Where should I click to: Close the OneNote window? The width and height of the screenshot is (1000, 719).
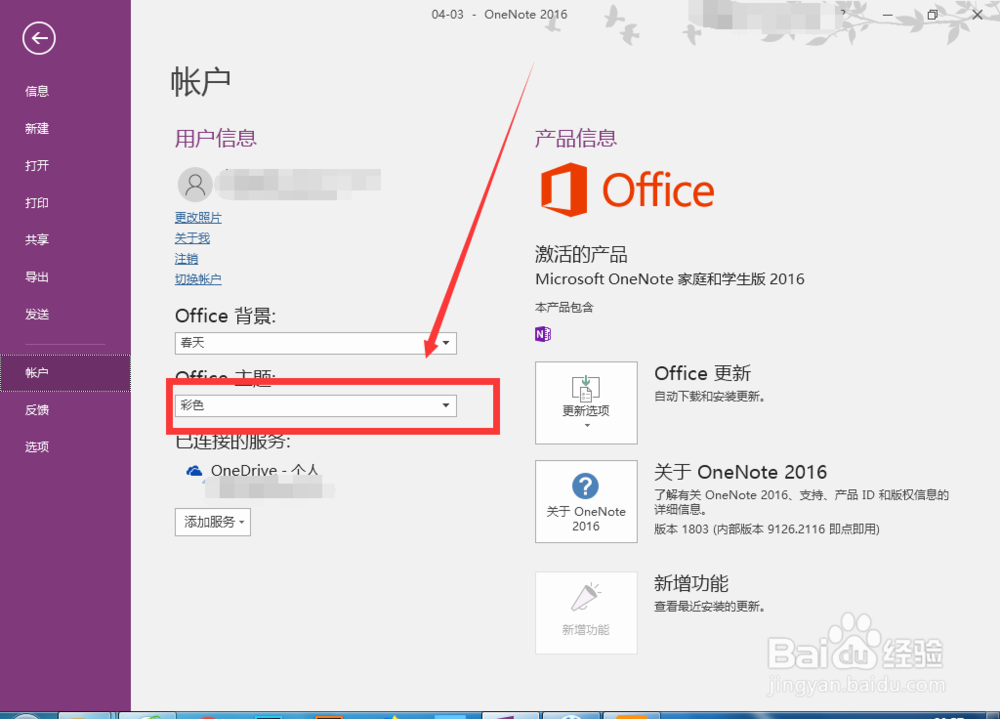(977, 14)
